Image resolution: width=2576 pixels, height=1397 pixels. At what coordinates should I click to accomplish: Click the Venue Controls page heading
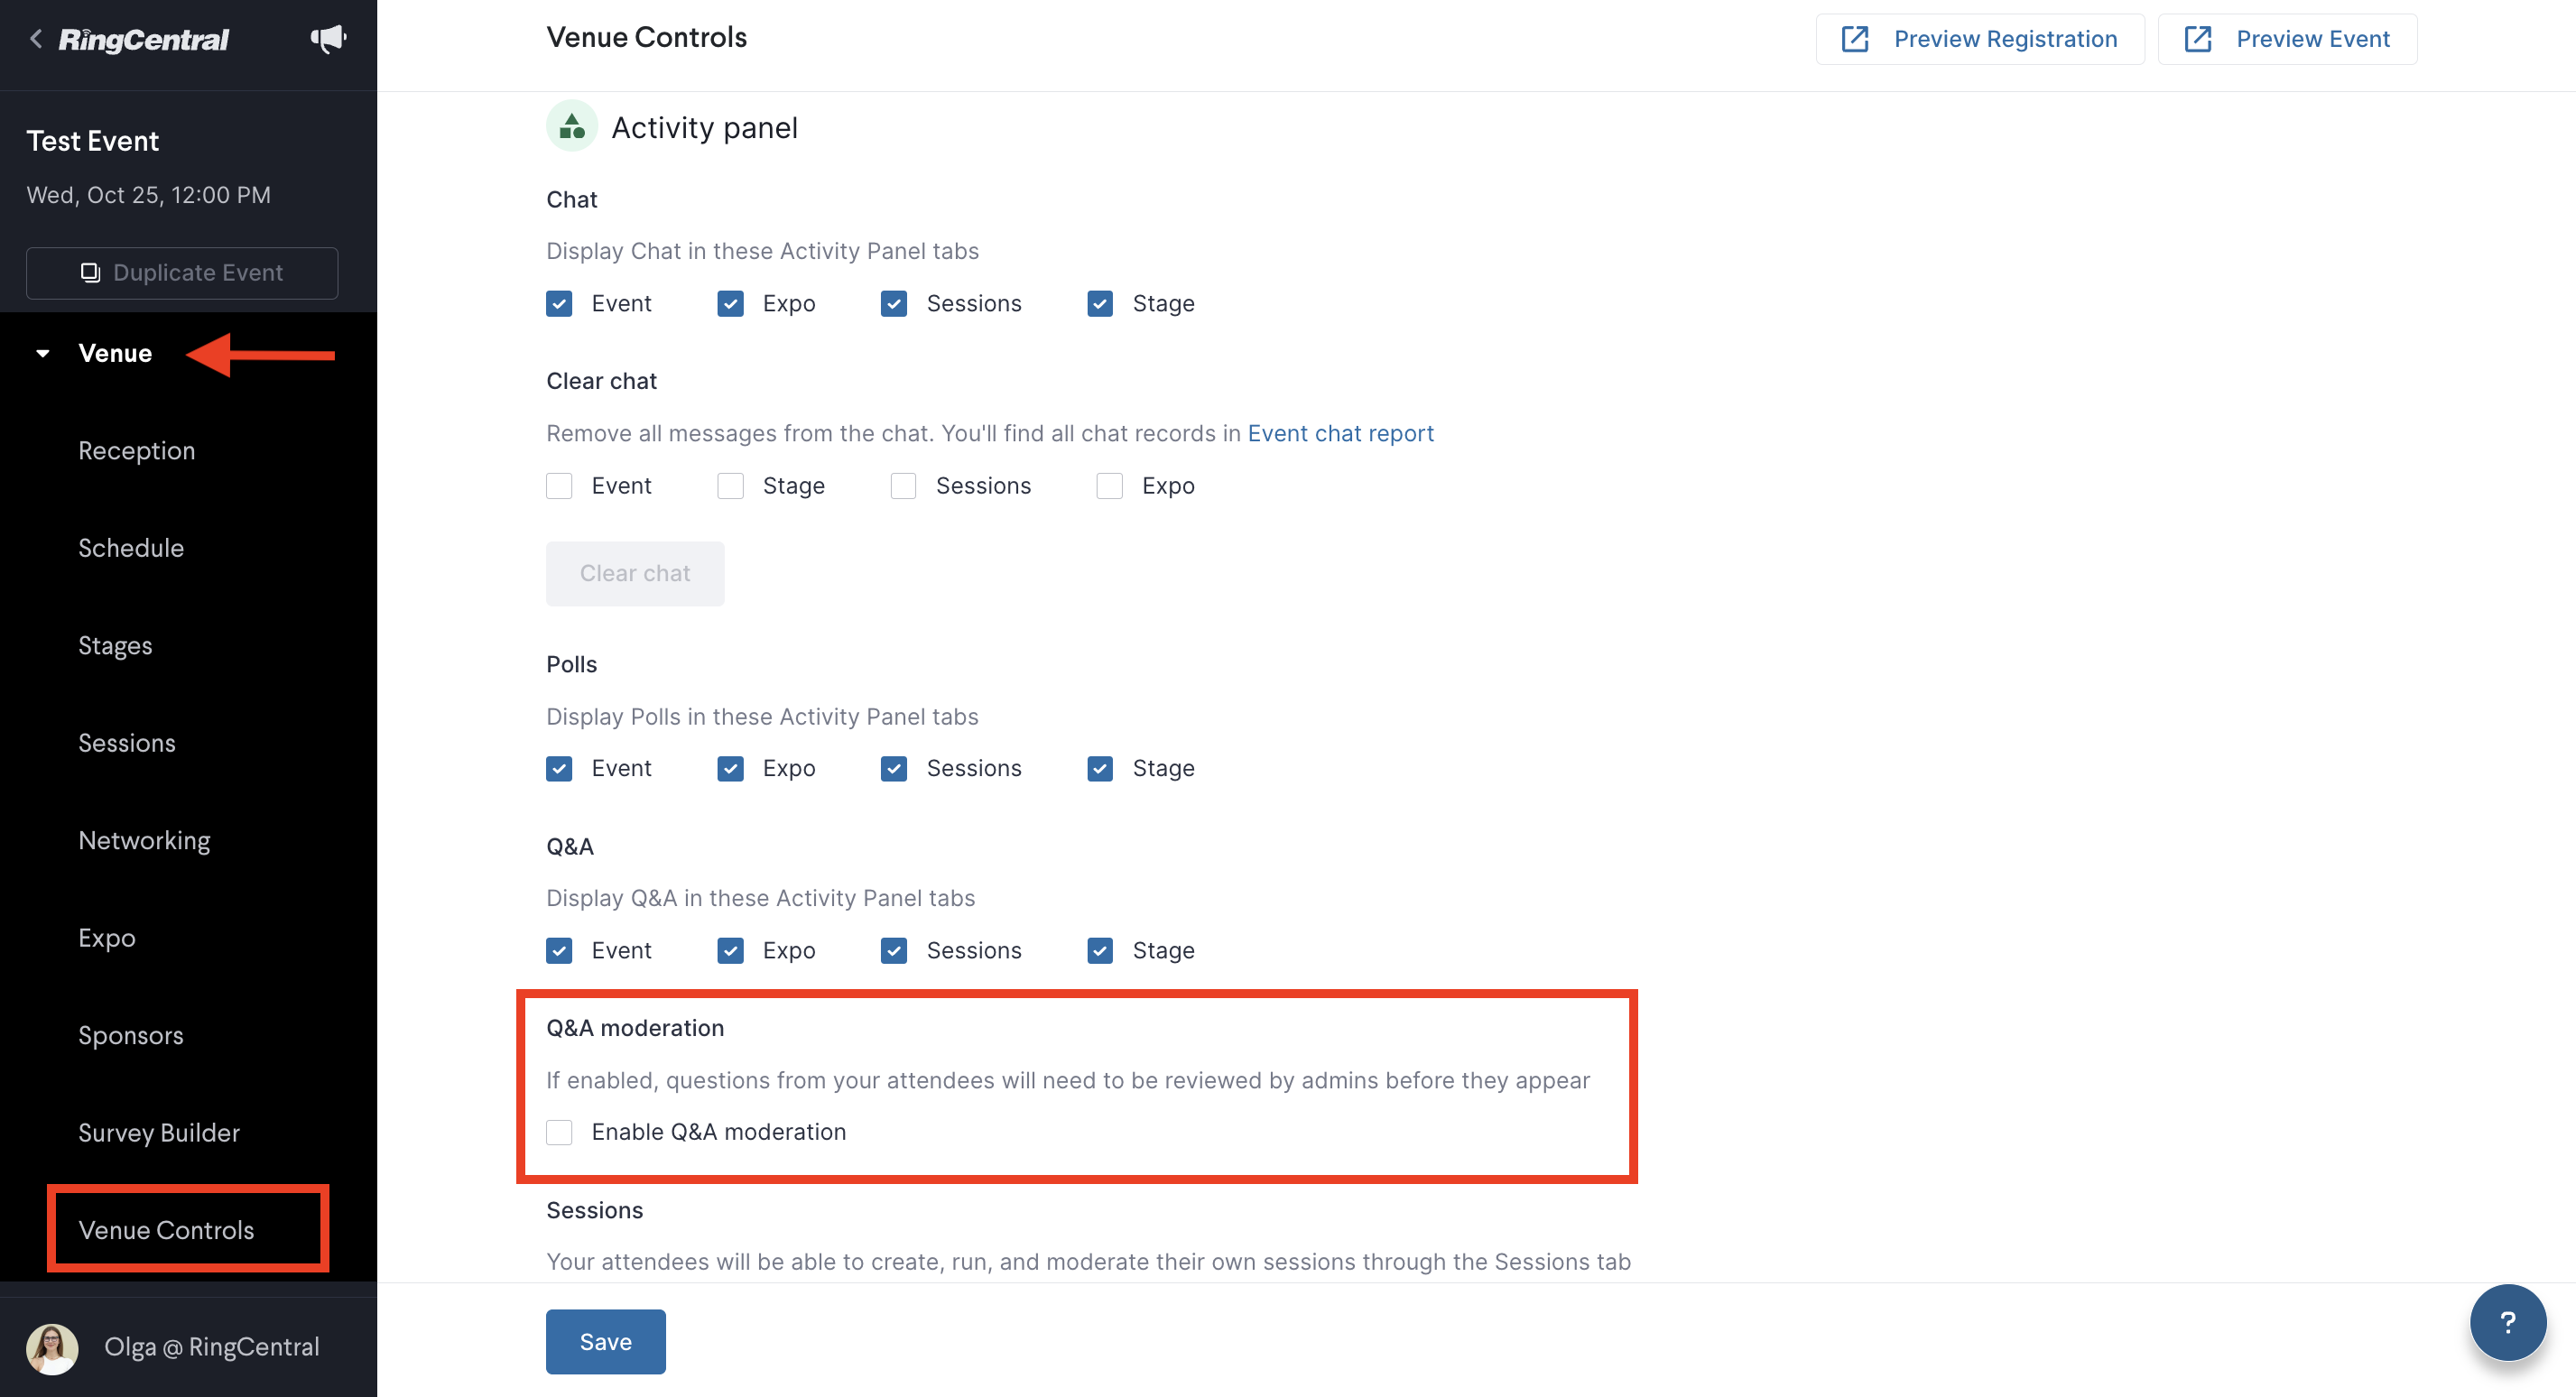click(x=646, y=37)
